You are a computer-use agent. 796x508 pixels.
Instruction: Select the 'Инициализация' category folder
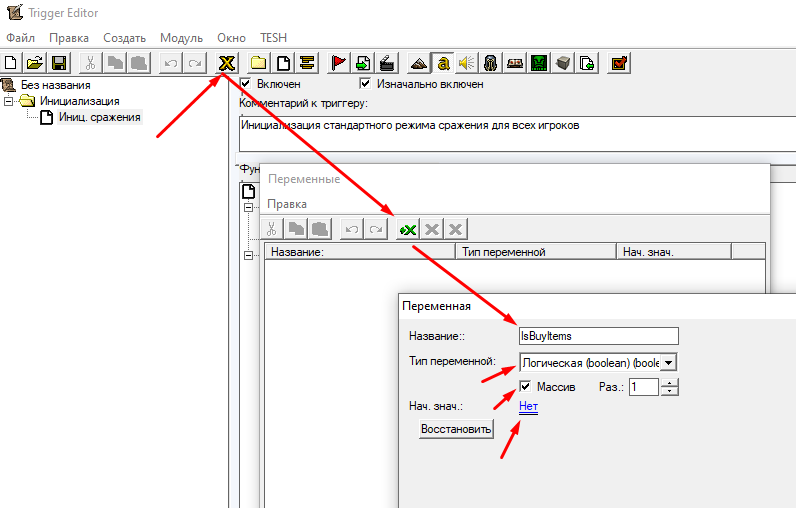point(80,101)
